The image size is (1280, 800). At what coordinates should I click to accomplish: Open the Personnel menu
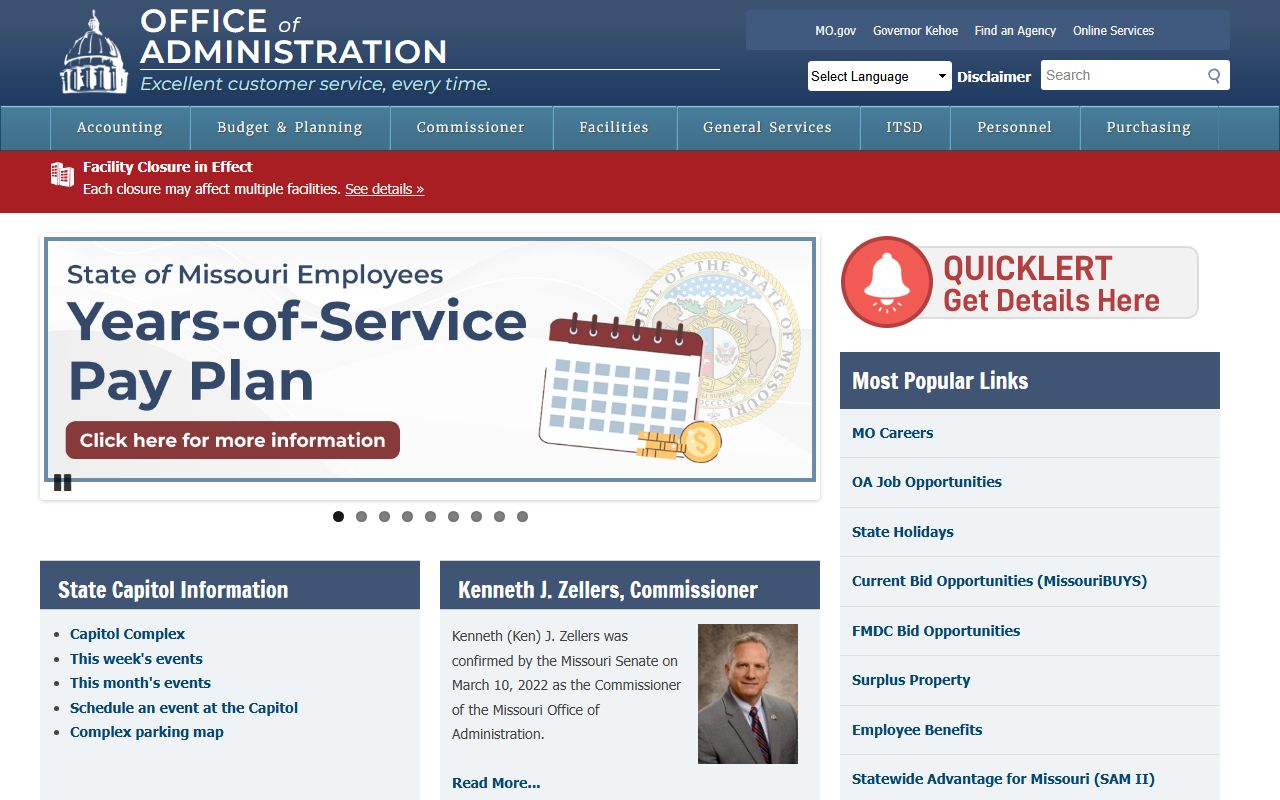[1015, 128]
